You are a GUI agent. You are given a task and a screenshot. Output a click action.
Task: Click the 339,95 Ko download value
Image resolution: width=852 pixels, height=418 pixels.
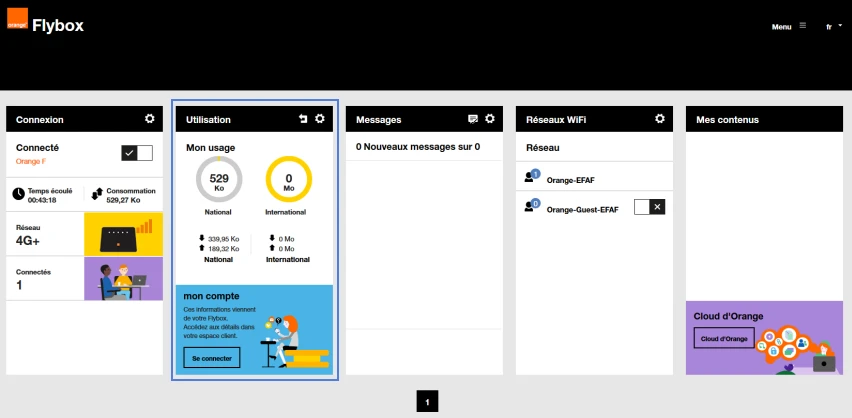(223, 239)
